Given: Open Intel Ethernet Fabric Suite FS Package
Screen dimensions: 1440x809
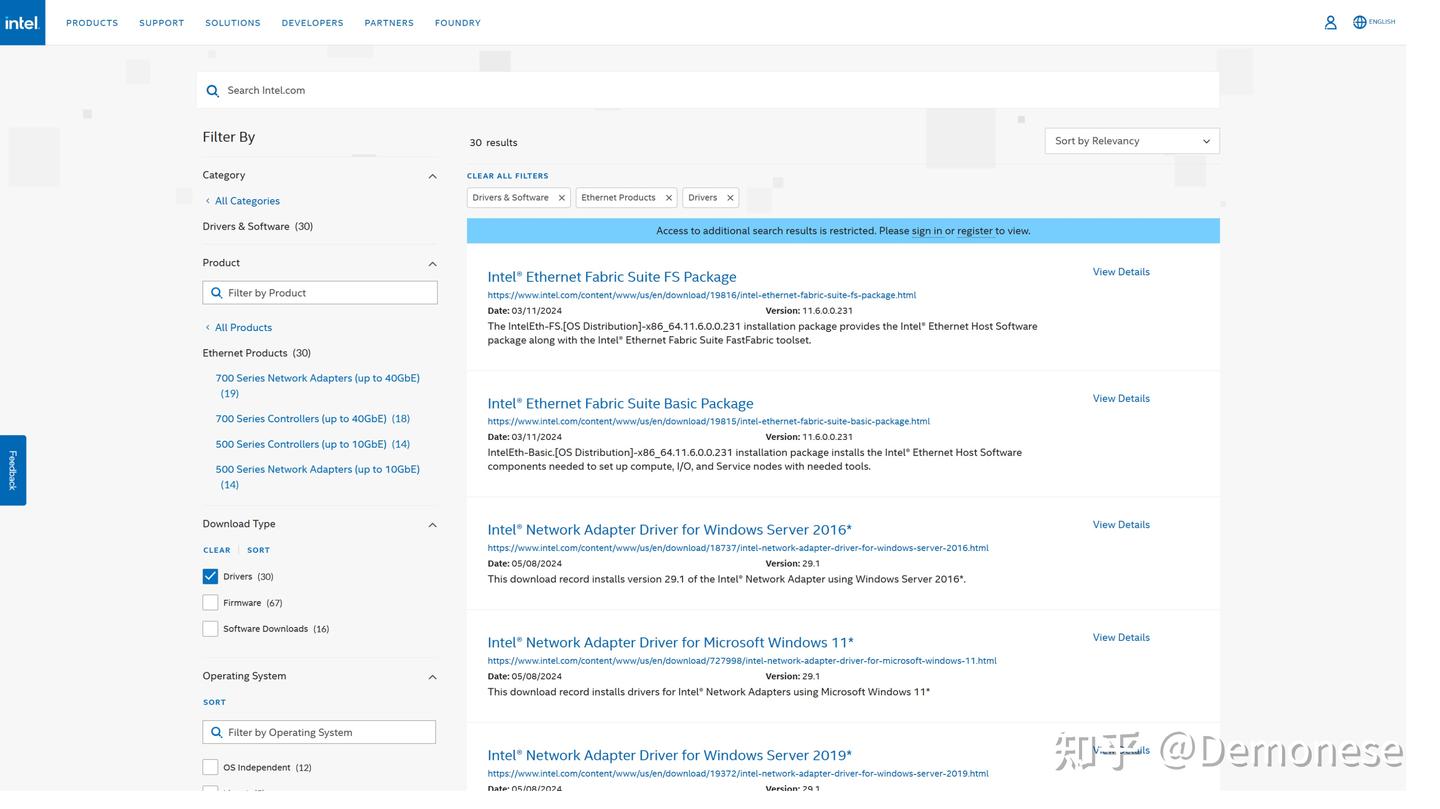Looking at the screenshot, I should click(x=612, y=277).
